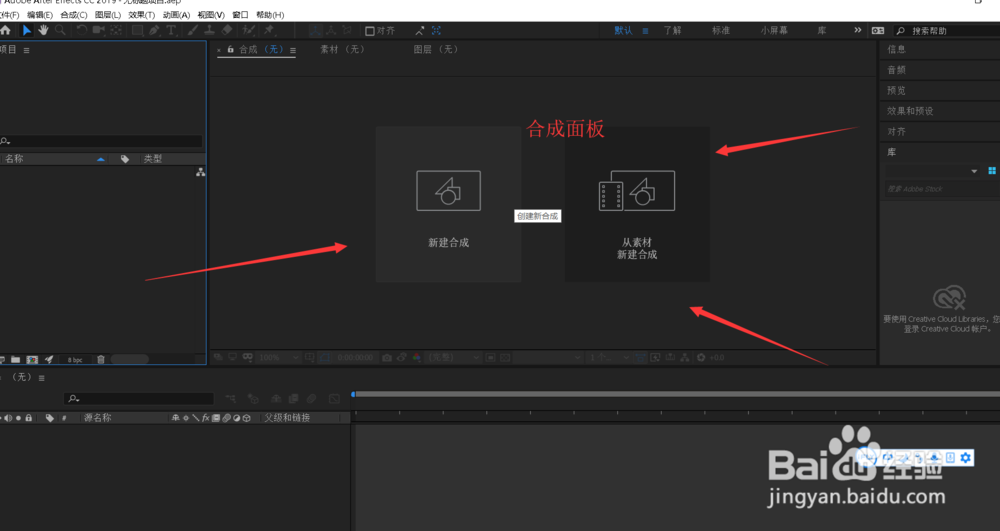Viewport: 1000px width, 531px height.
Task: Open the timeline (无) panel menu
Action: [41, 378]
